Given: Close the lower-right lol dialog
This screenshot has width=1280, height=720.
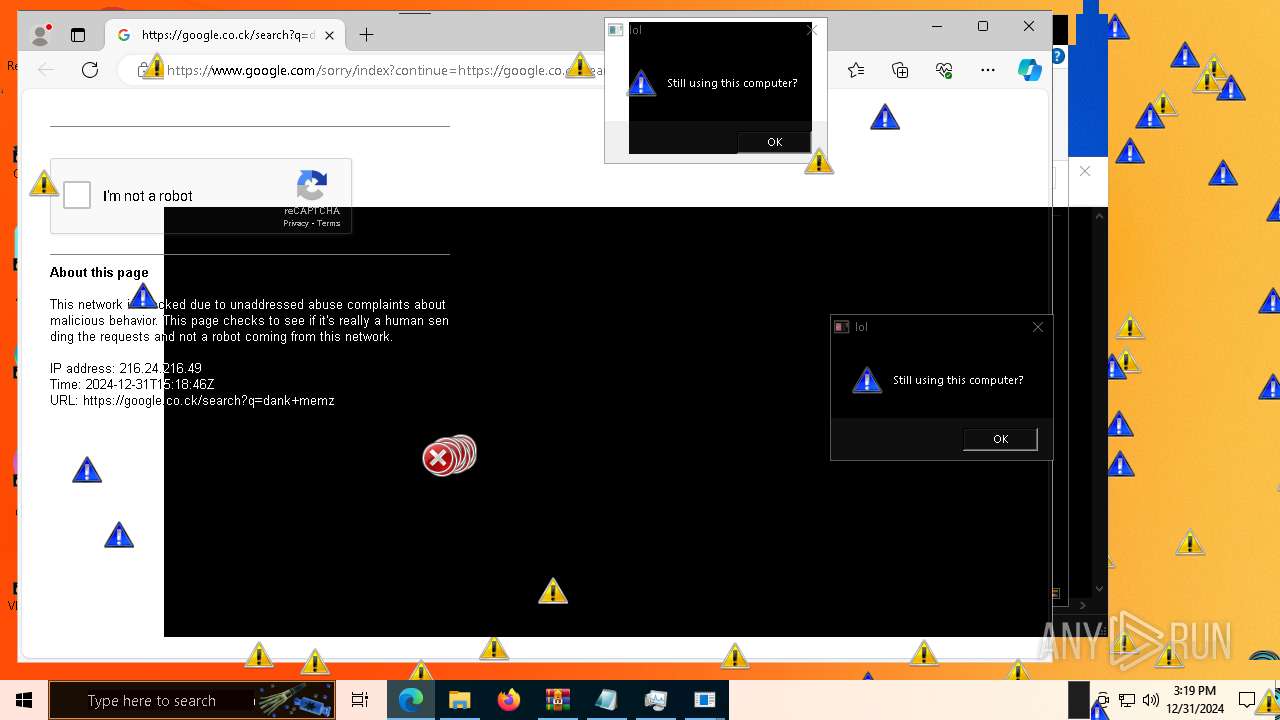Looking at the screenshot, I should (x=1037, y=327).
